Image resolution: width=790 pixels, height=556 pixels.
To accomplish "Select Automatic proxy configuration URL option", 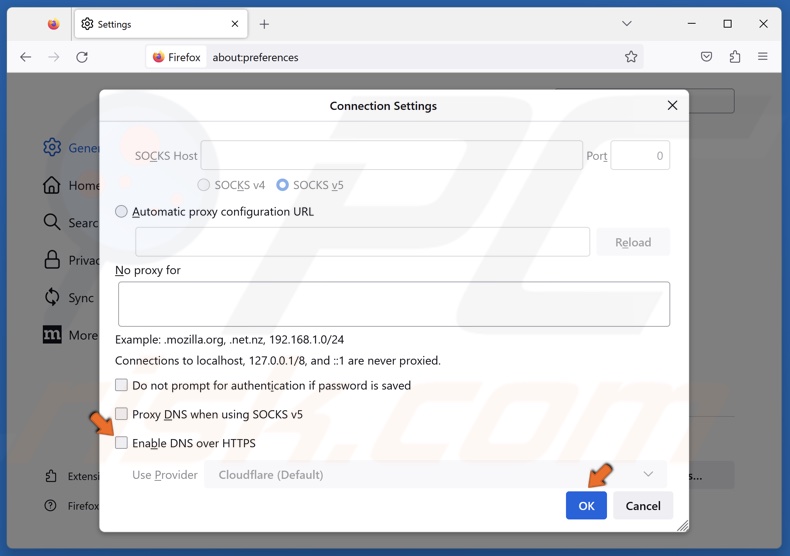I will click(121, 212).
